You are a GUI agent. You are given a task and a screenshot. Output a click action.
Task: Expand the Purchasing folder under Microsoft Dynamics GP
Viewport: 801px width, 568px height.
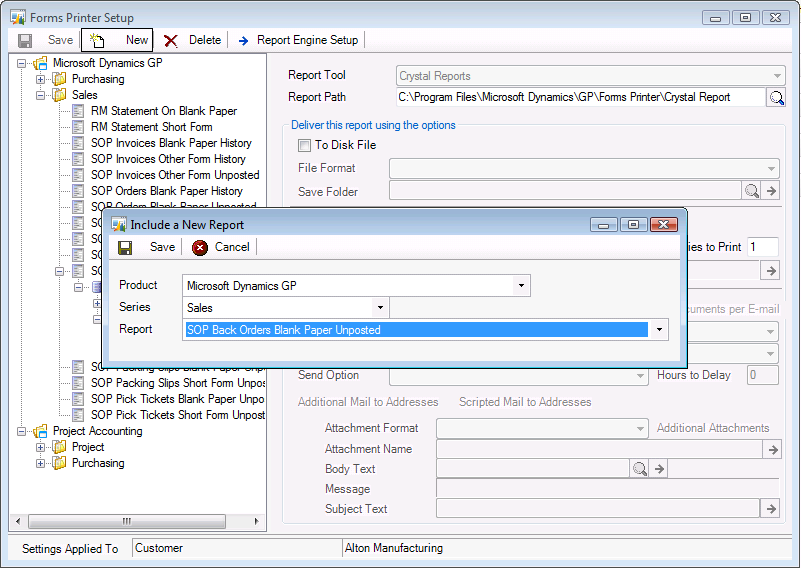click(41, 79)
